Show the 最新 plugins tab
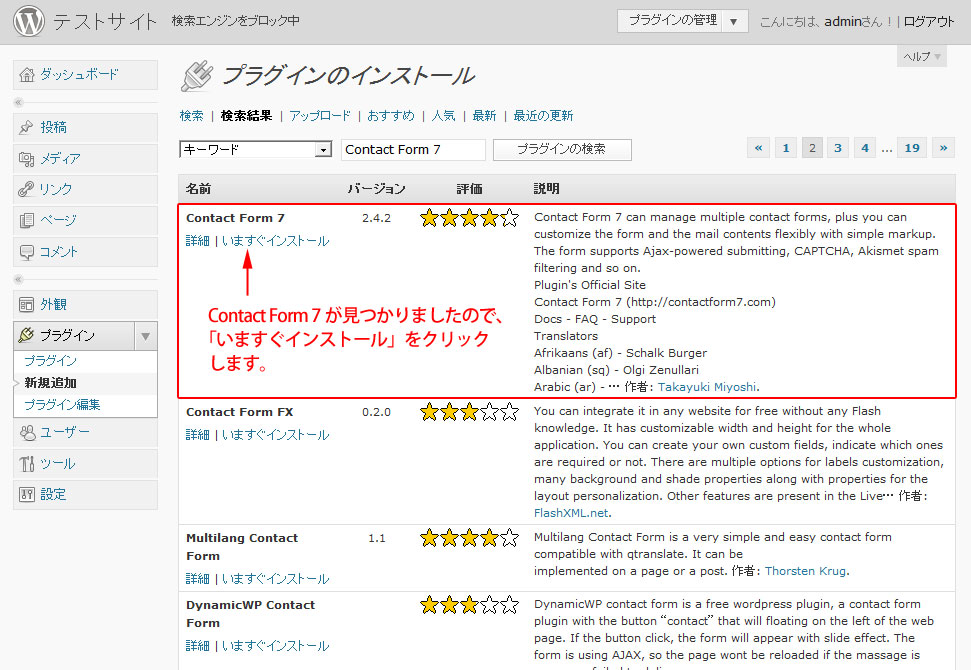 click(x=484, y=116)
